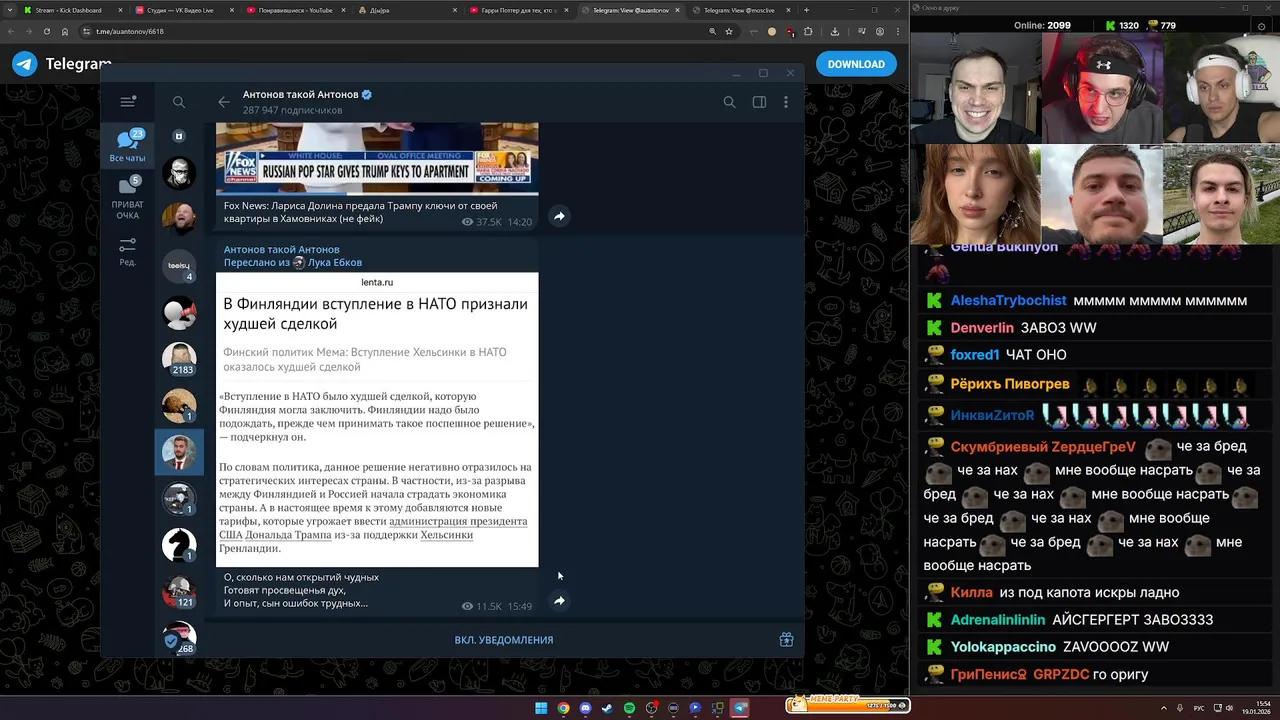Open OBS Studio from the taskbar
The height and width of the screenshot is (720, 1280).
[x=651, y=708]
